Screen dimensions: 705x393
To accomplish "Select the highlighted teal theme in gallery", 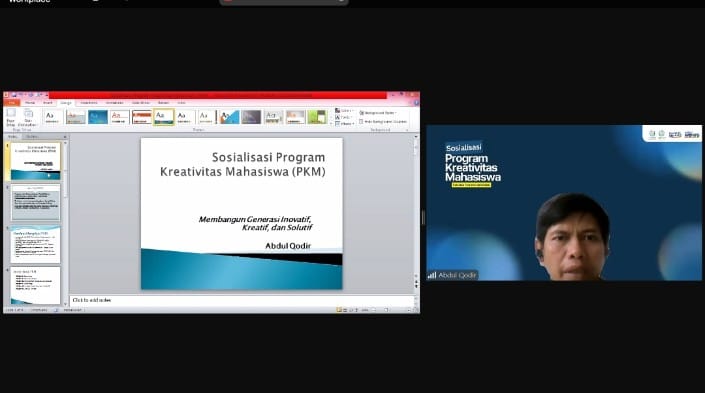I will pyautogui.click(x=164, y=117).
